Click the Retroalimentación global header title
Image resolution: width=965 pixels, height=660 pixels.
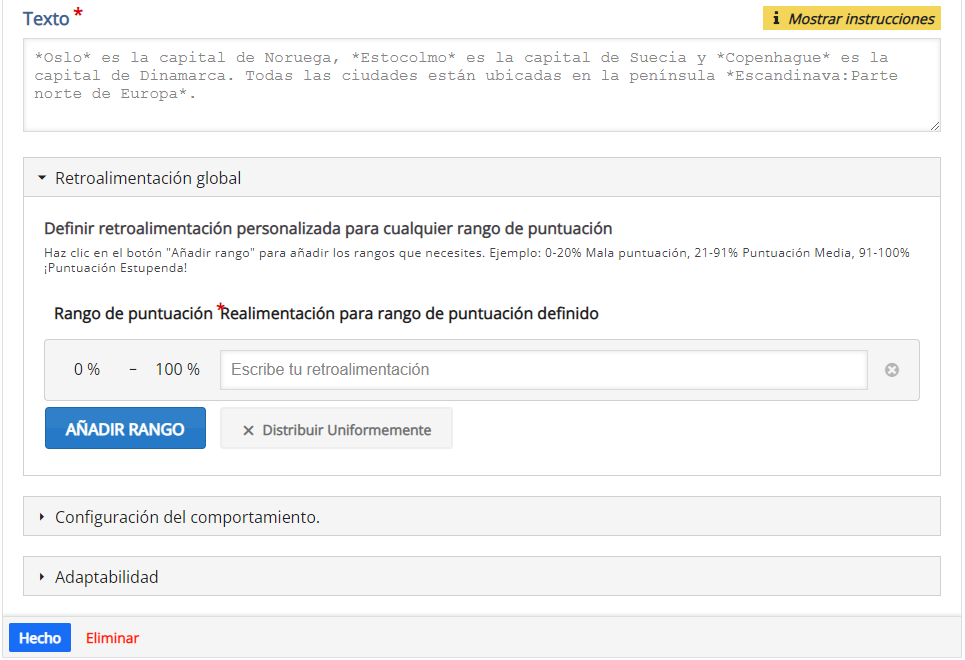tap(148, 178)
